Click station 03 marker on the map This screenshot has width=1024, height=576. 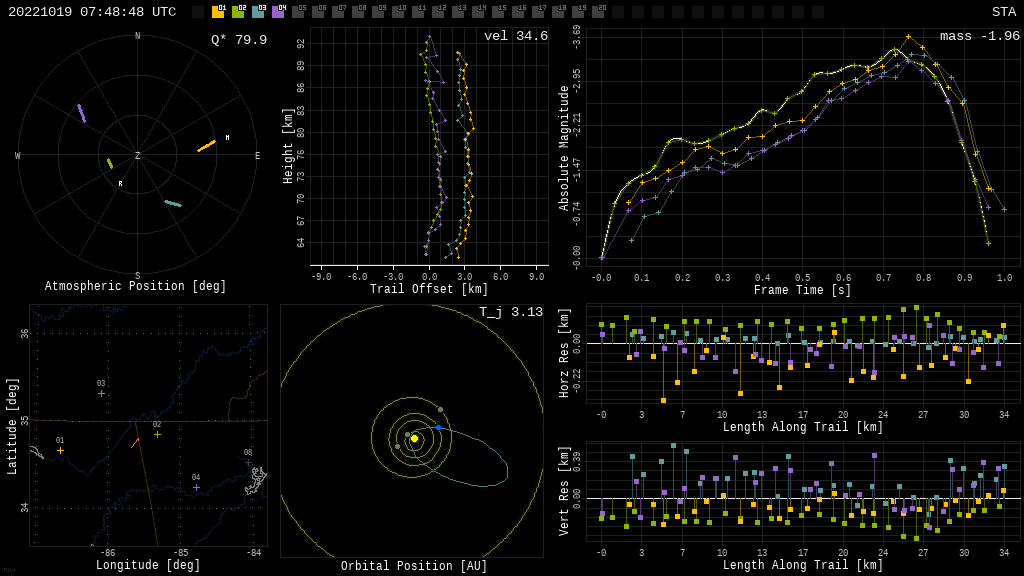(x=101, y=393)
